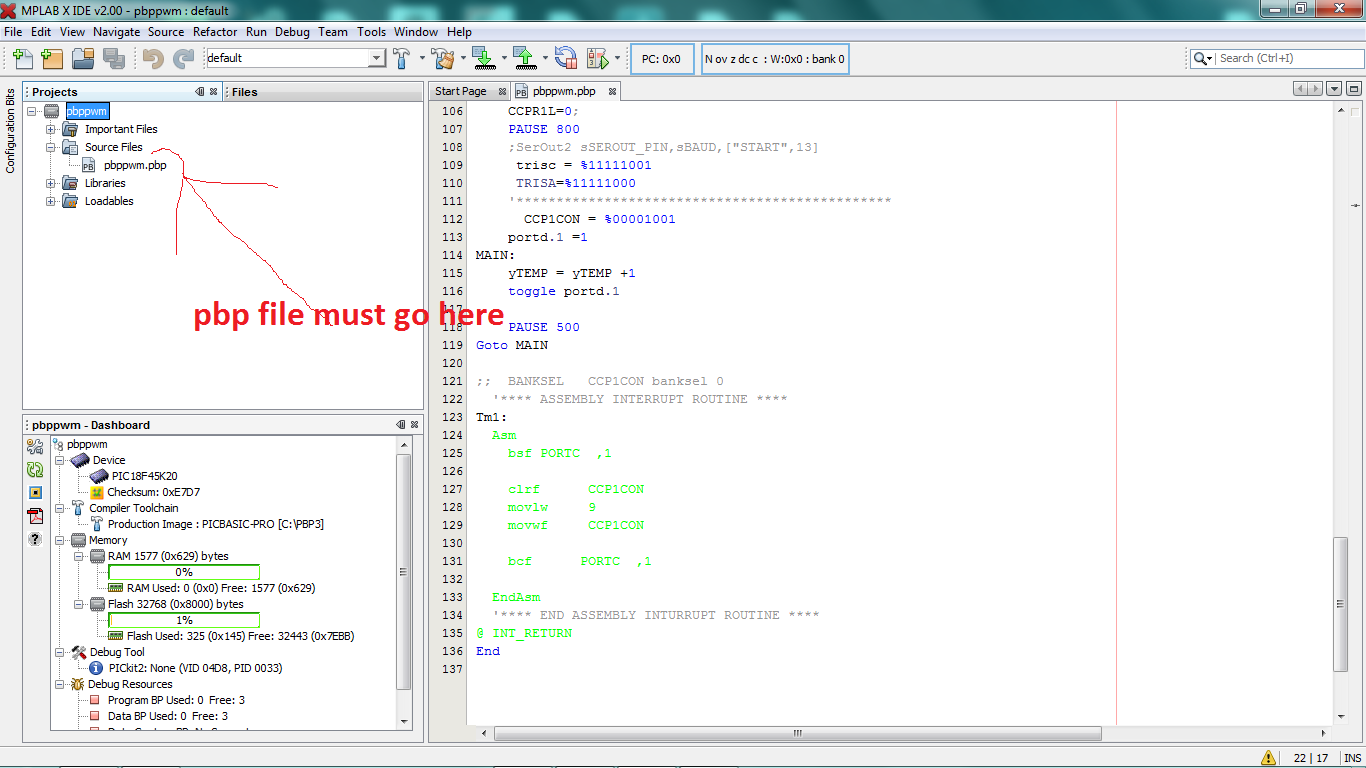The height and width of the screenshot is (768, 1366).
Task: Click the green Refresh Debug Tool Status icon
Action: click(x=35, y=469)
